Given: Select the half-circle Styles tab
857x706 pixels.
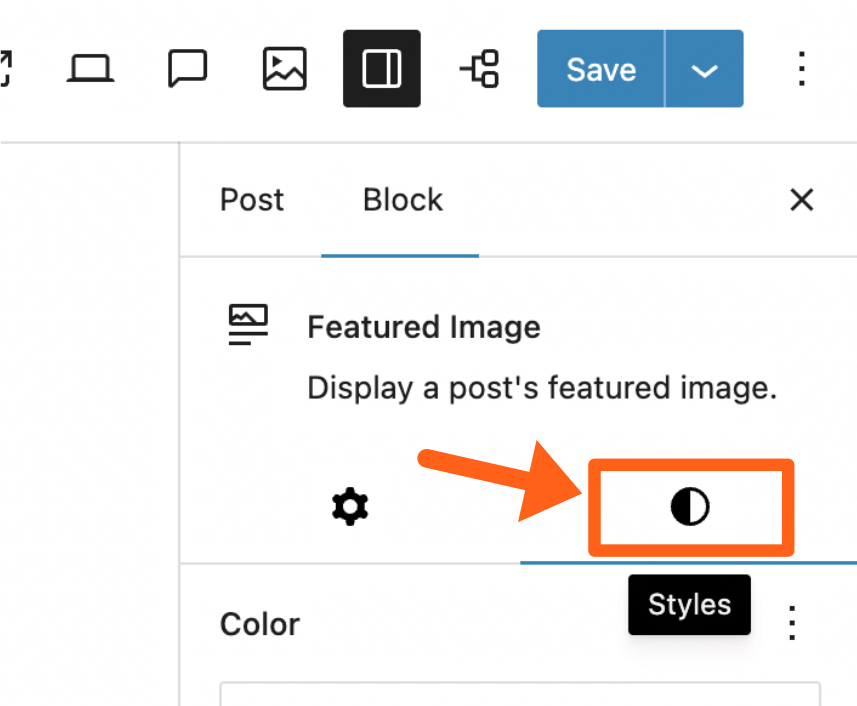Looking at the screenshot, I should (x=689, y=508).
